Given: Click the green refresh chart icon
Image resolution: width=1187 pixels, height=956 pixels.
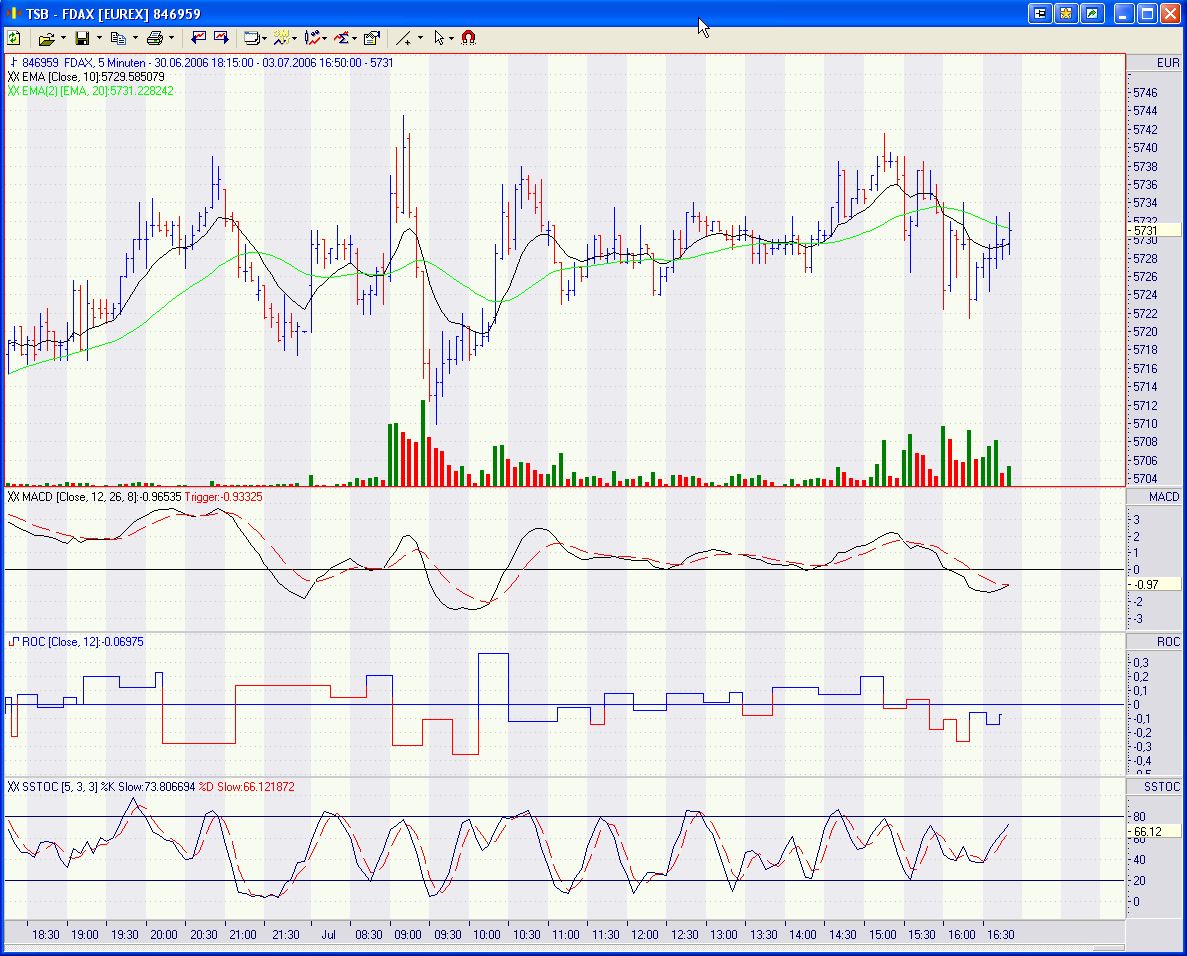Looking at the screenshot, I should point(14,38).
